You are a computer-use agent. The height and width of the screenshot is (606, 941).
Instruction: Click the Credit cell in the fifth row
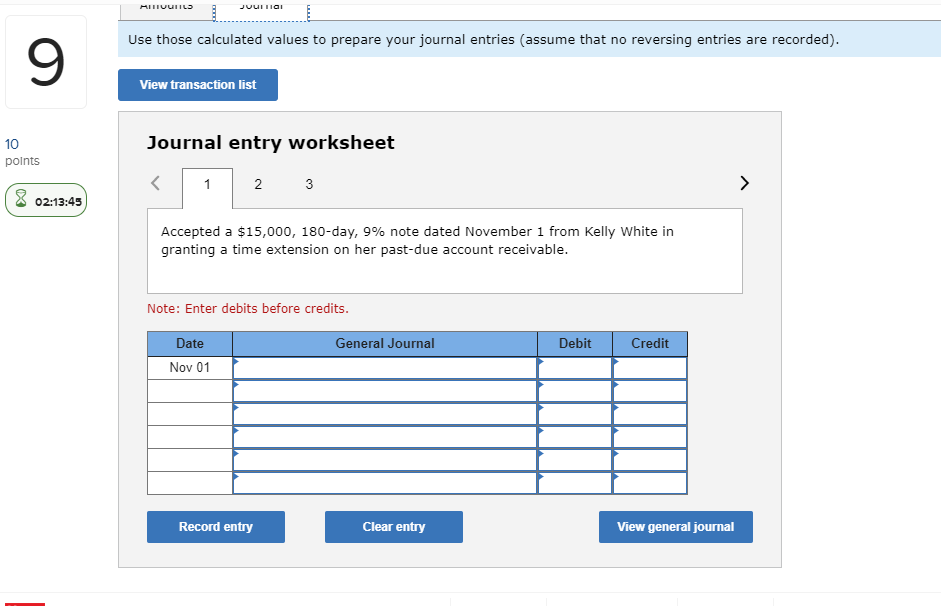[650, 460]
